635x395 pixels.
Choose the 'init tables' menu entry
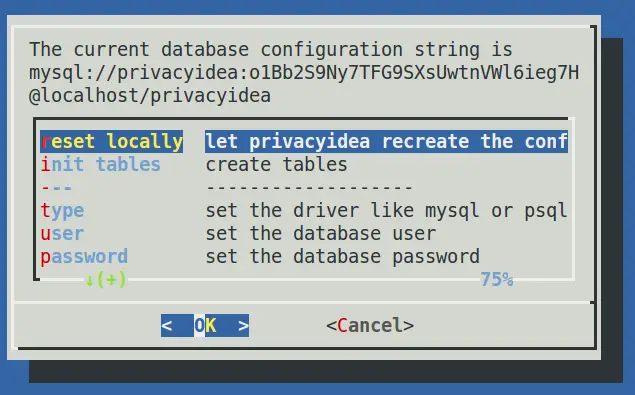pos(100,164)
